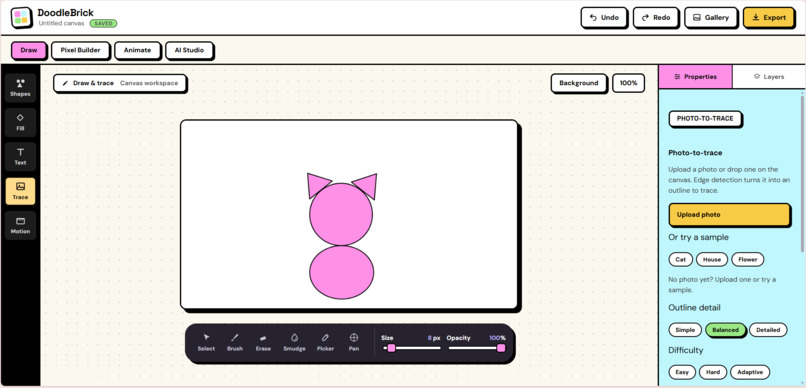Click the DoodleBrick logo icon
Screen dimensions: 806x388
21,17
